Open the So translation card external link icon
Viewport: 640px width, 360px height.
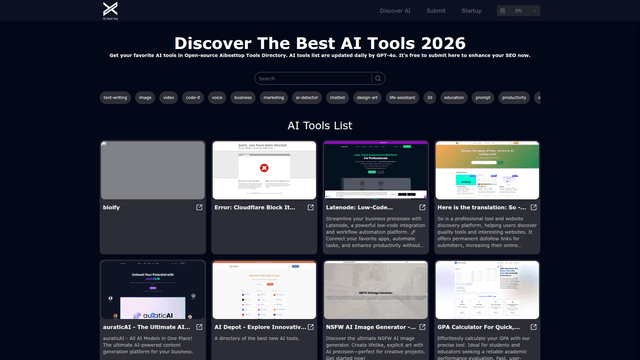(x=533, y=207)
